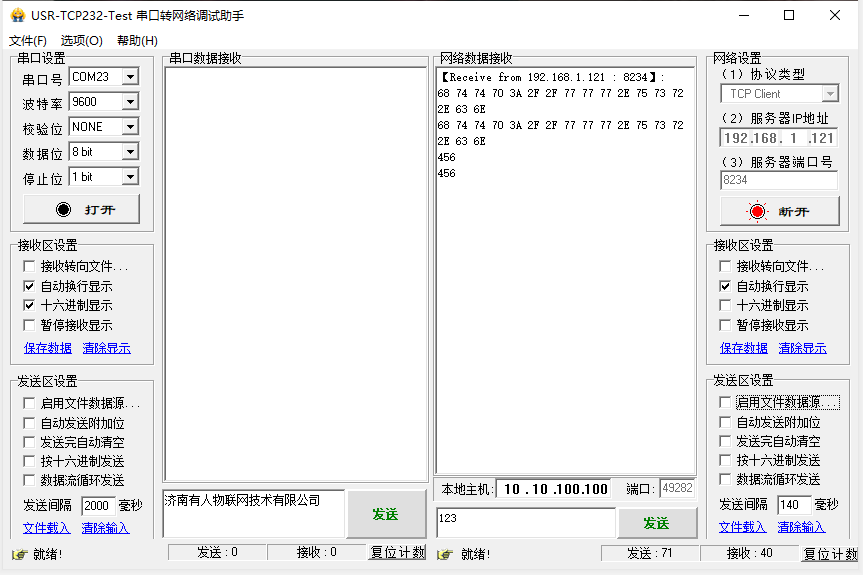Viewport: 863px width, 575px height.
Task: Check network pause receive display (暂停接收显示)
Action: coord(726,325)
